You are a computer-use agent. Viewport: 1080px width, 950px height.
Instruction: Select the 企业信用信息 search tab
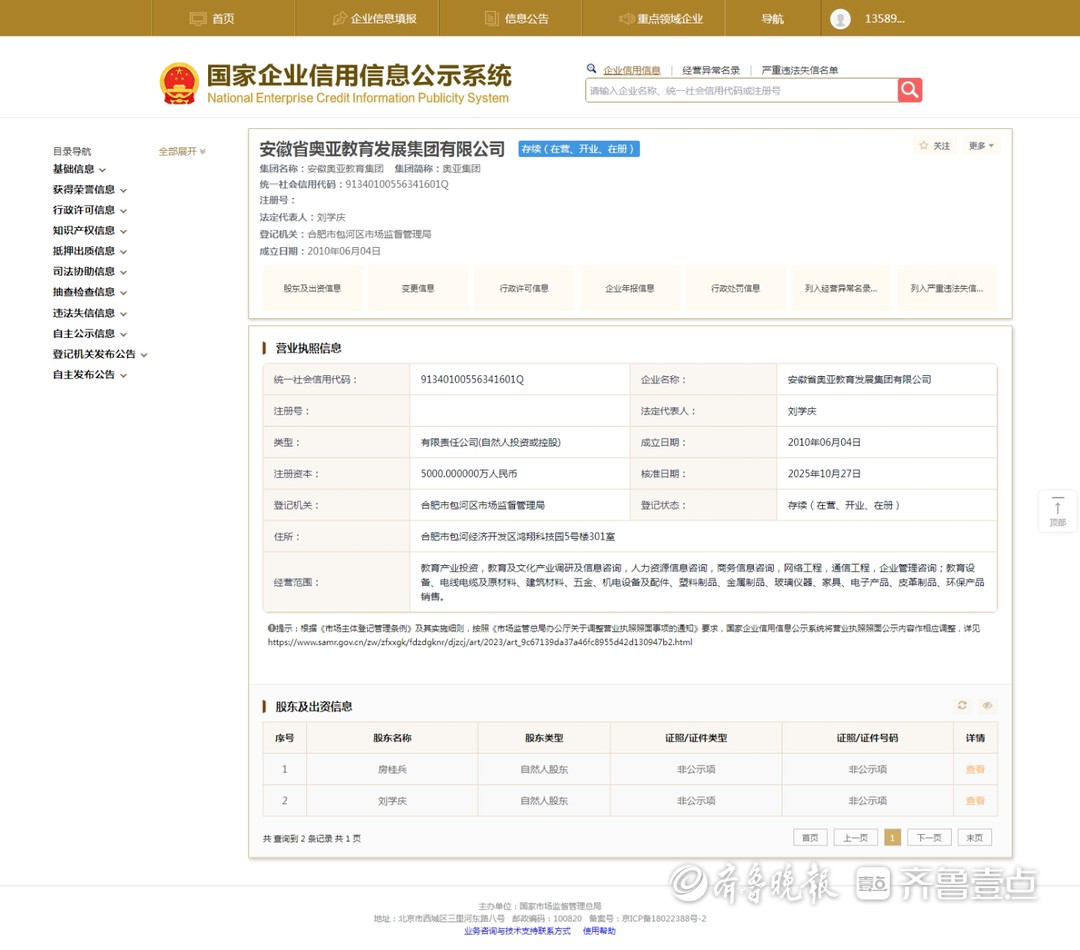click(632, 70)
